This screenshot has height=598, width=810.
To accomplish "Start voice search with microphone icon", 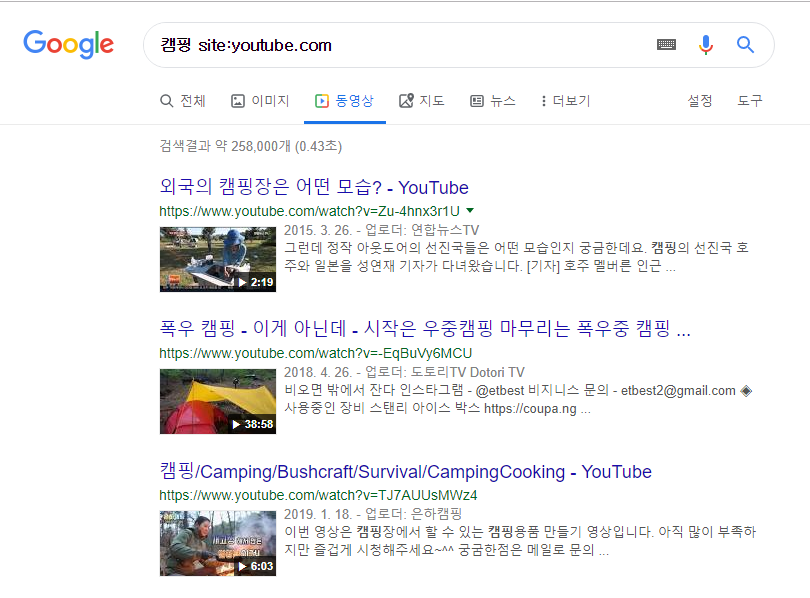I will coord(706,45).
